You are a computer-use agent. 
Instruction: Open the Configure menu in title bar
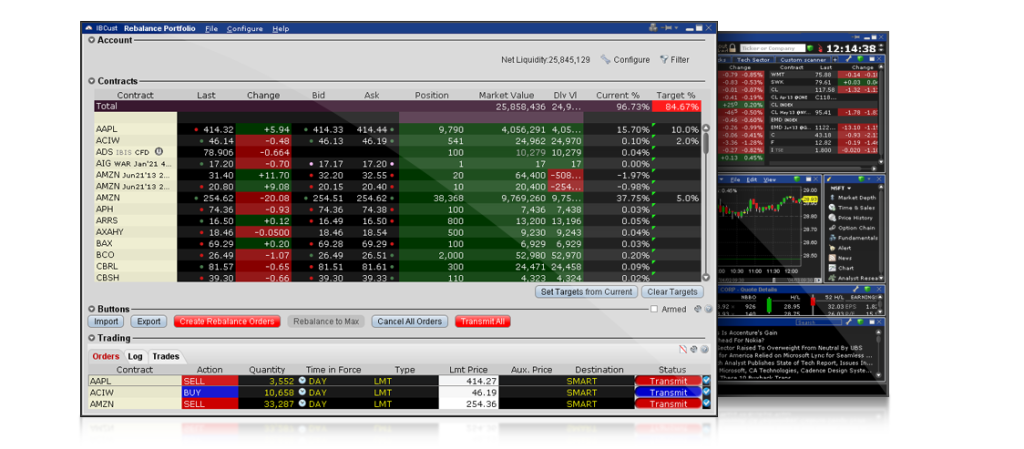pos(245,29)
